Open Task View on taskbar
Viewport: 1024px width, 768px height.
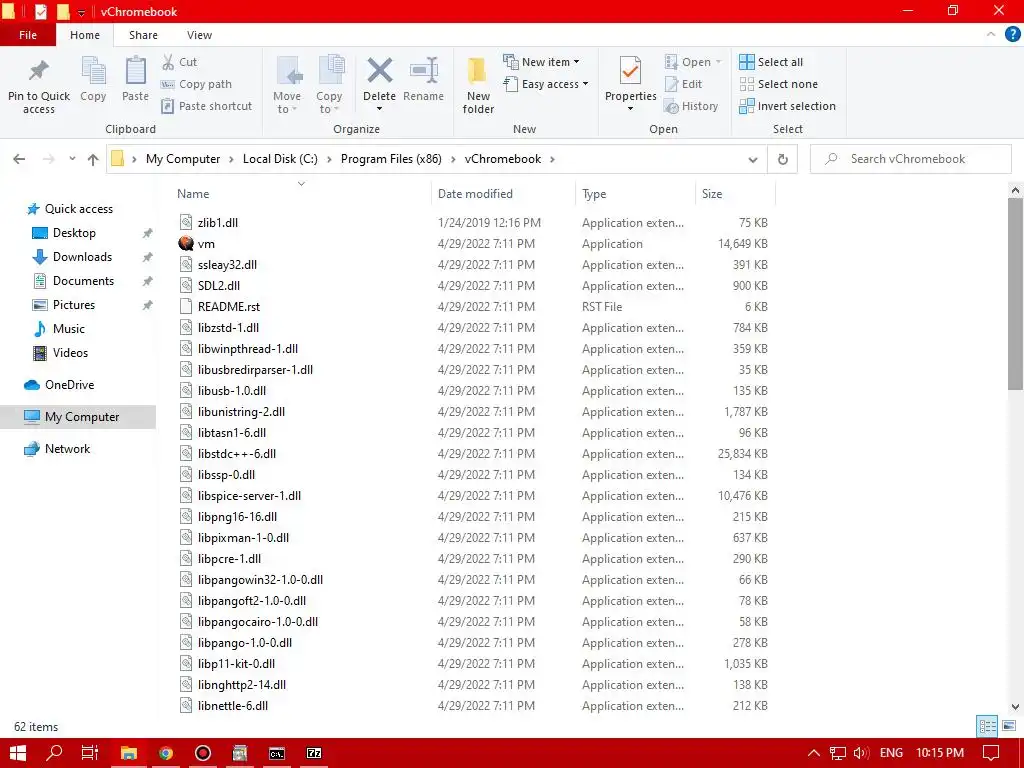(89, 753)
